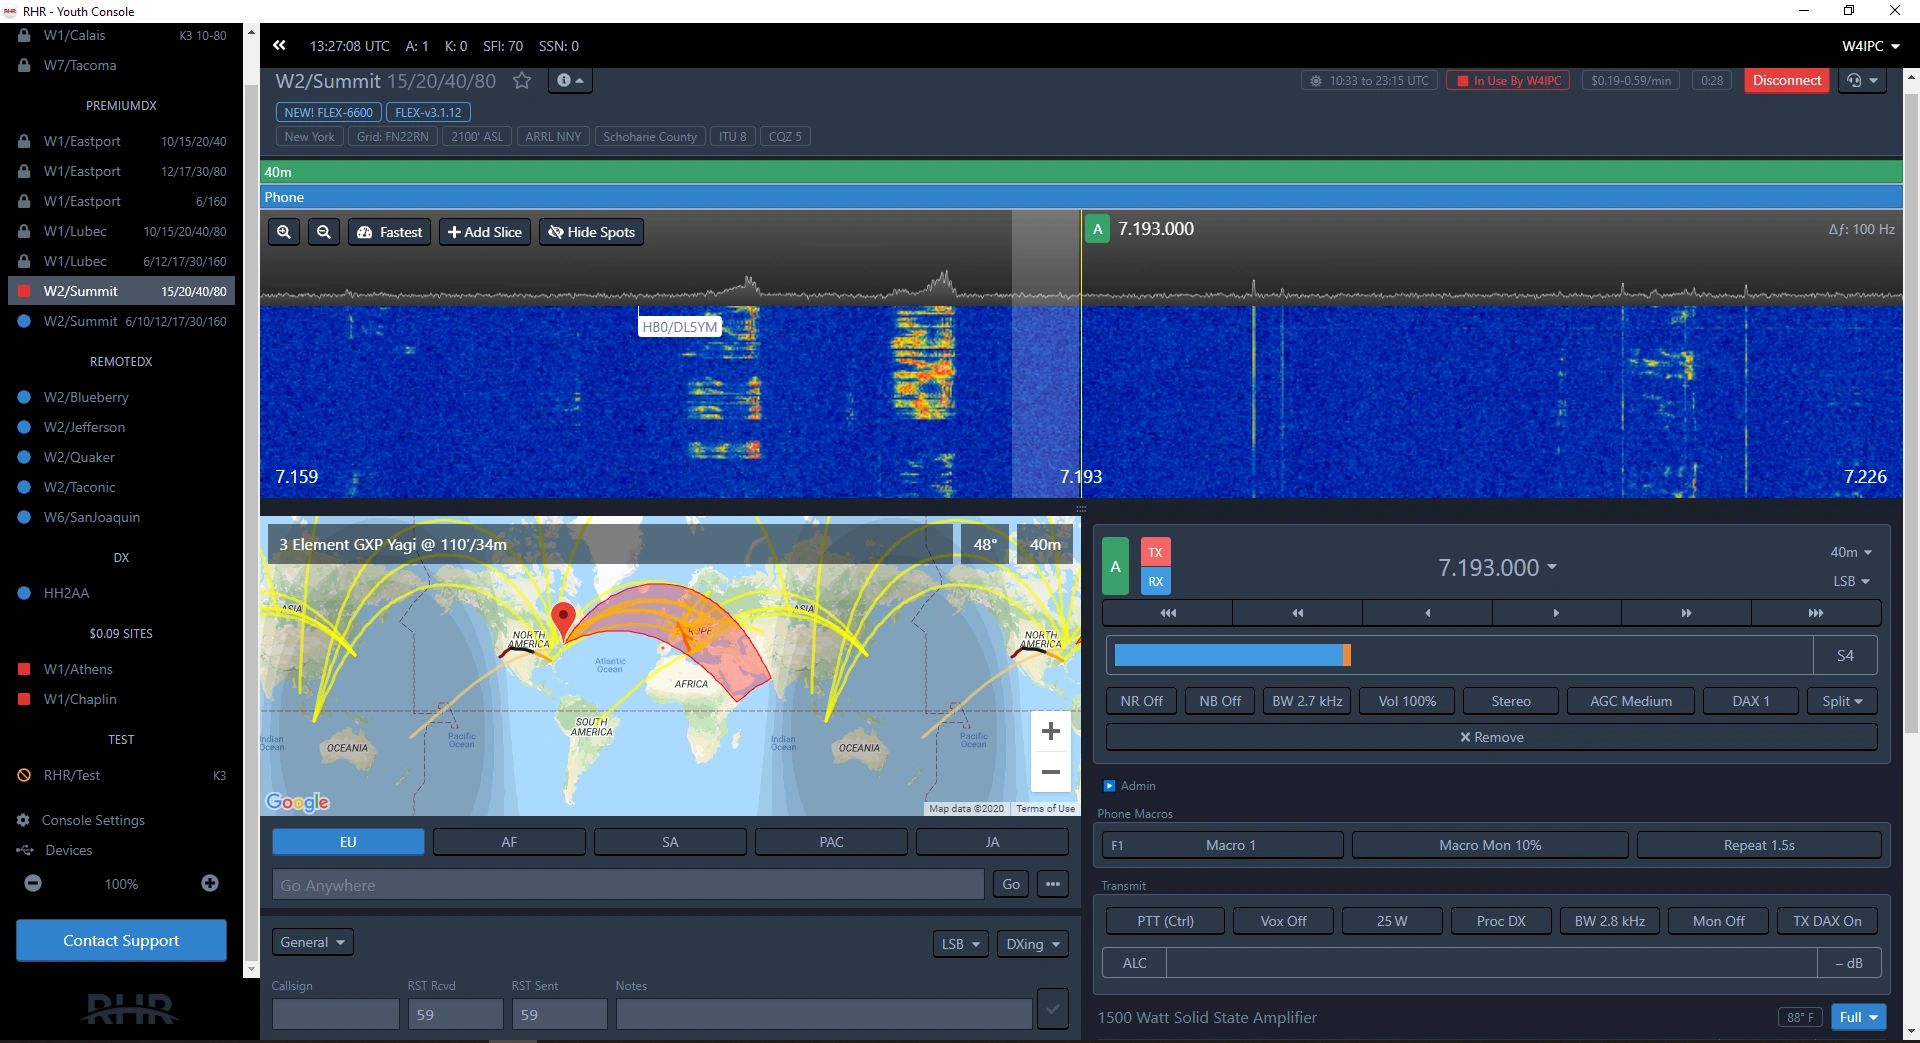Select the SA antenna direction tab

tap(670, 842)
